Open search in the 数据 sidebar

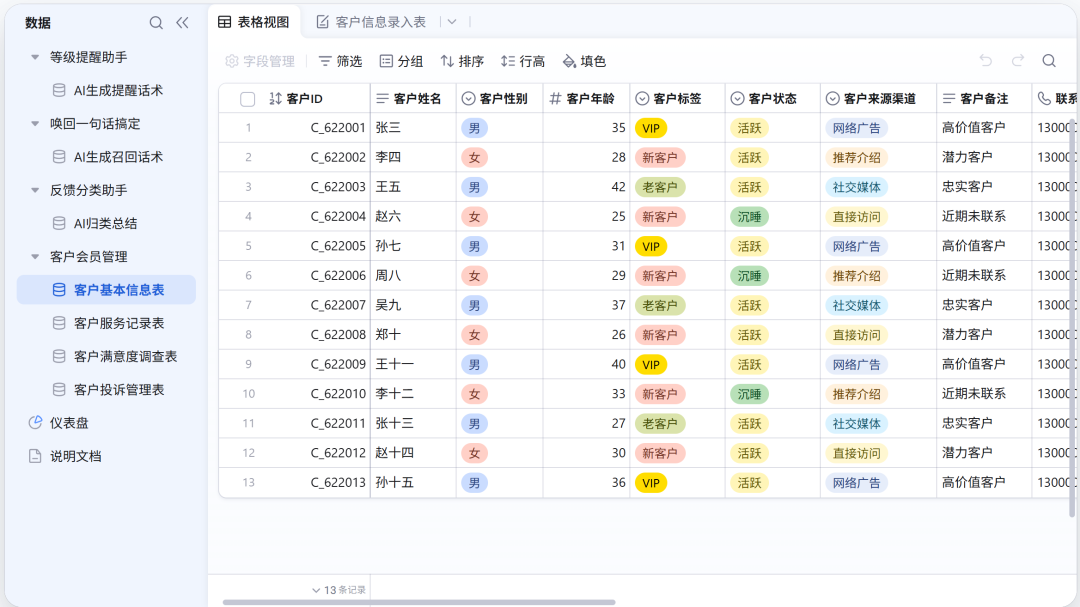click(156, 23)
